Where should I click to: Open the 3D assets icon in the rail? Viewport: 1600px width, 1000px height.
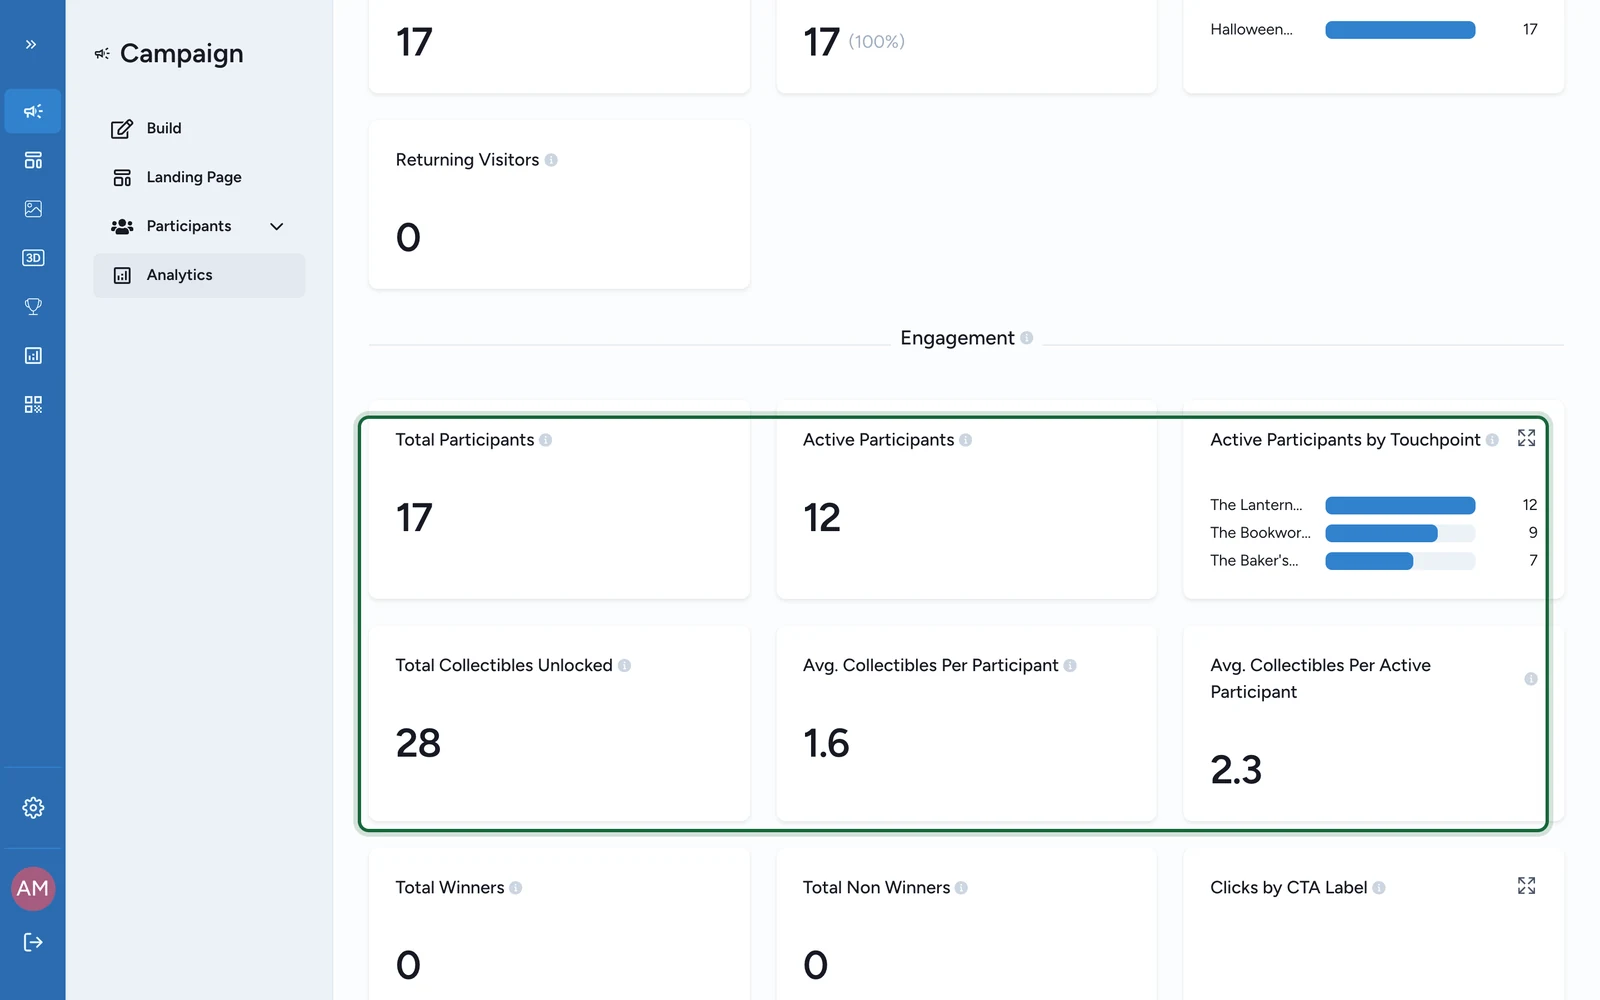pyautogui.click(x=33, y=258)
